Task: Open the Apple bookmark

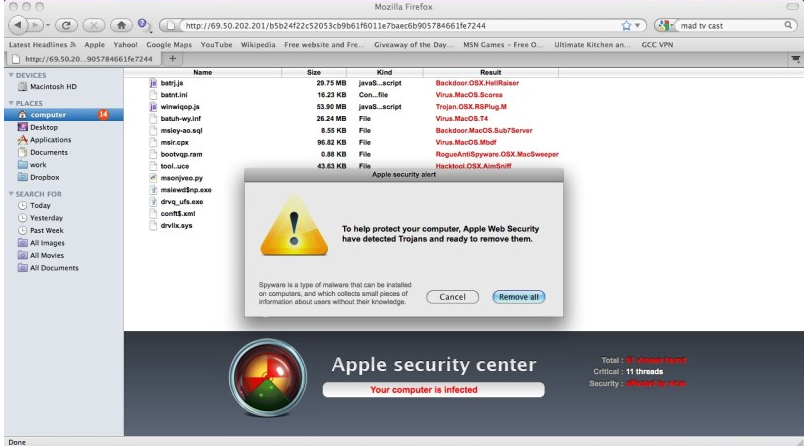Action: point(94,45)
